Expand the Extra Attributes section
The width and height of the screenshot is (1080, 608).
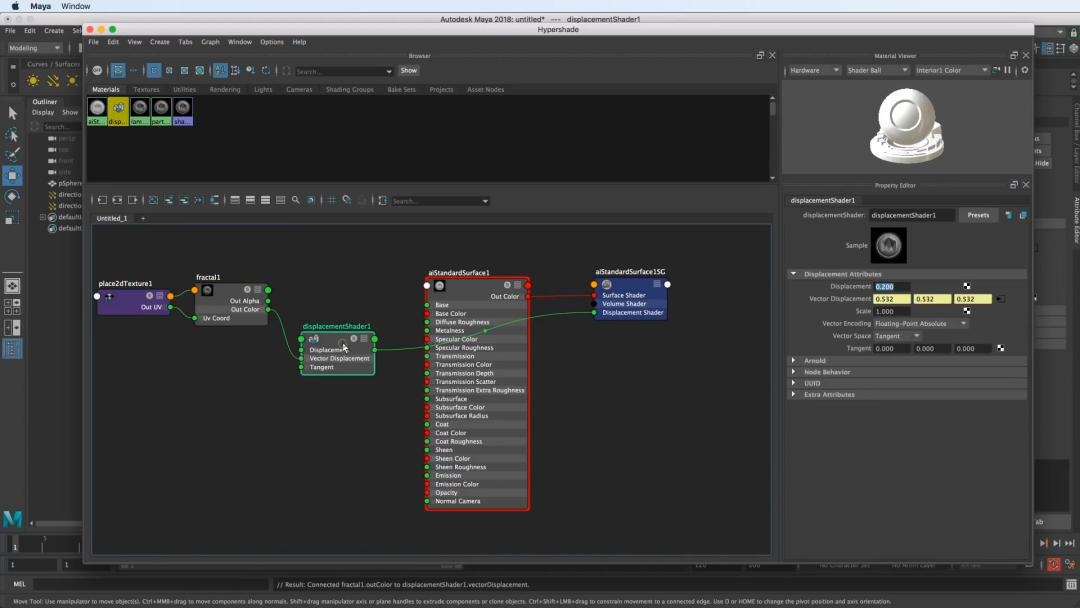pyautogui.click(x=793, y=395)
